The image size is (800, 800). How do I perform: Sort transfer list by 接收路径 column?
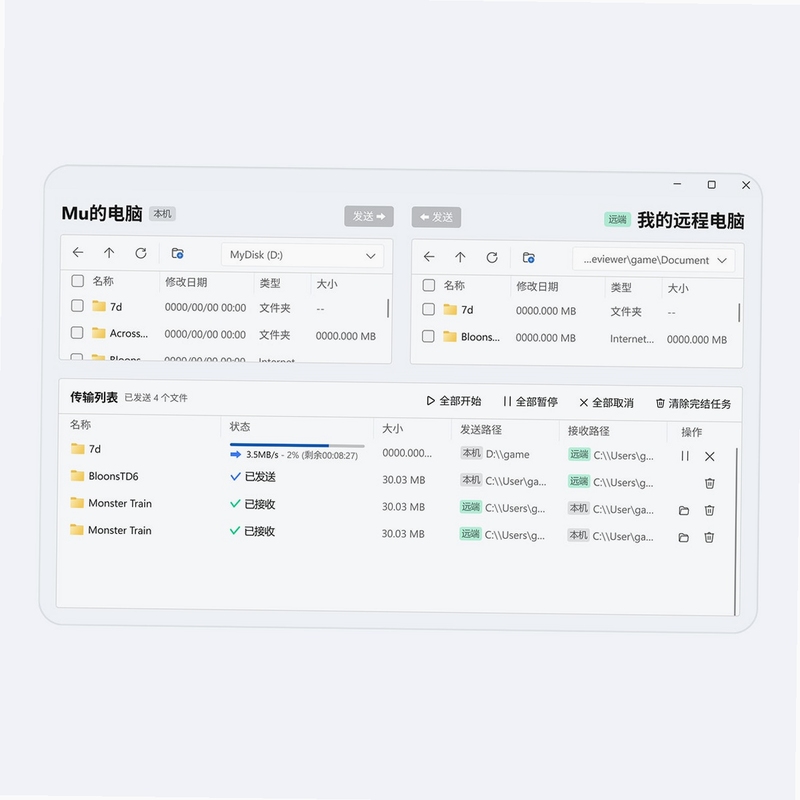[589, 431]
